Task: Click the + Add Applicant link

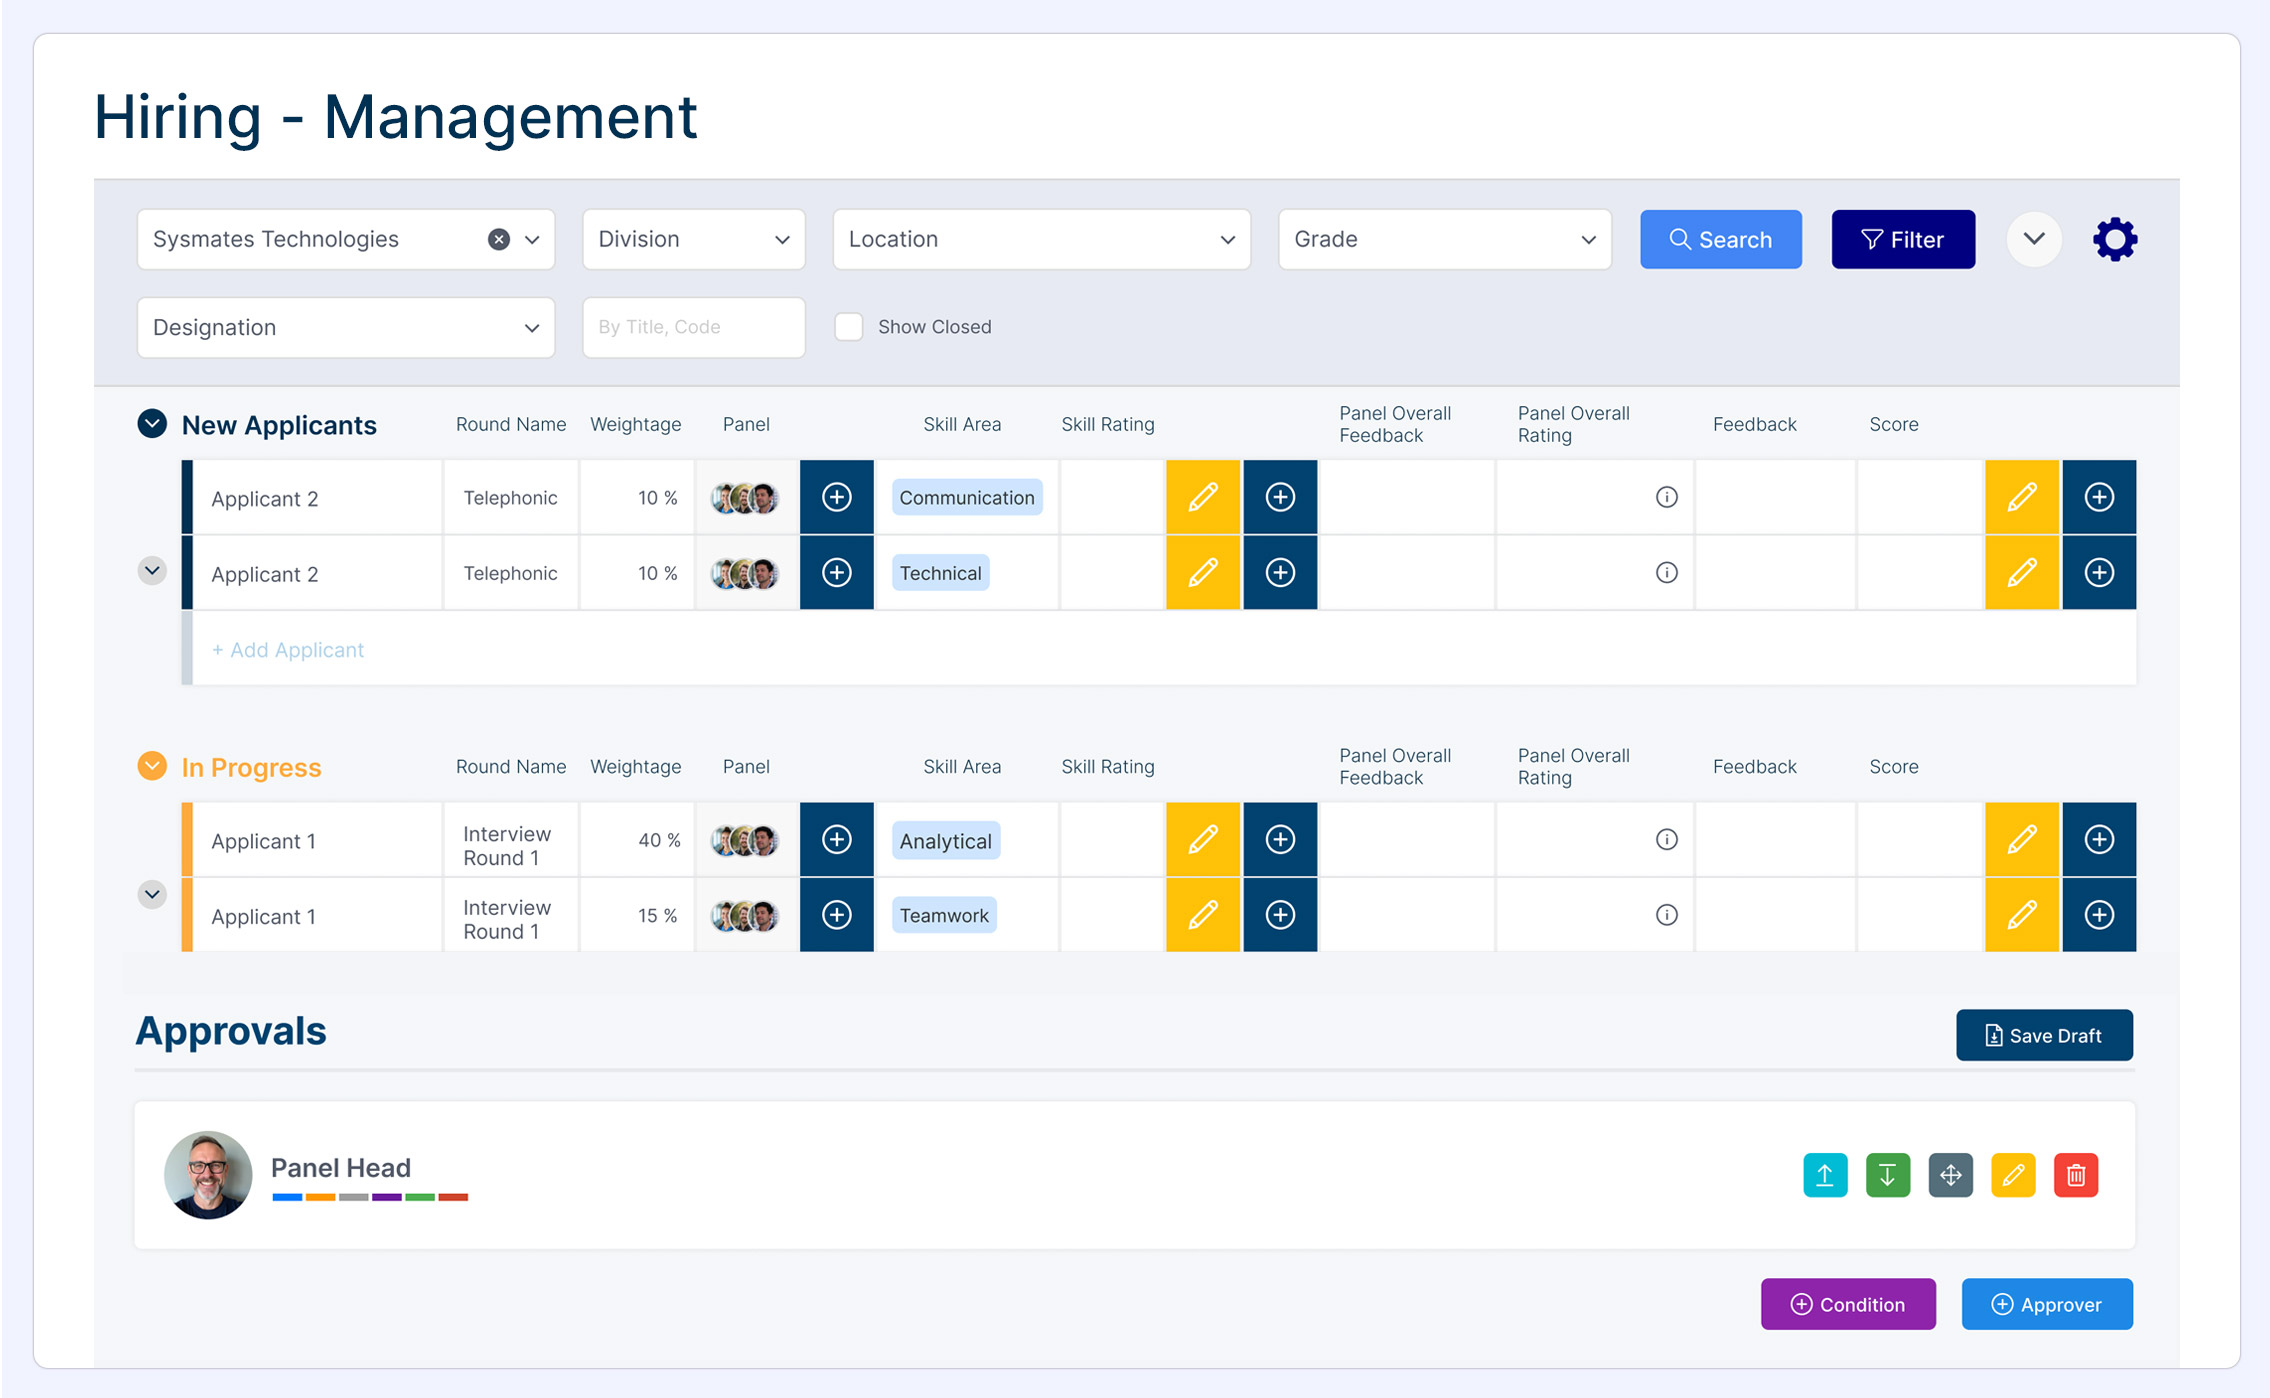Action: [x=288, y=650]
